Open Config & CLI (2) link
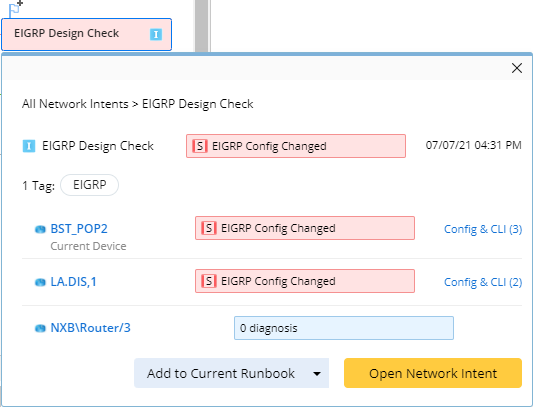This screenshot has width=533, height=407. pos(483,282)
